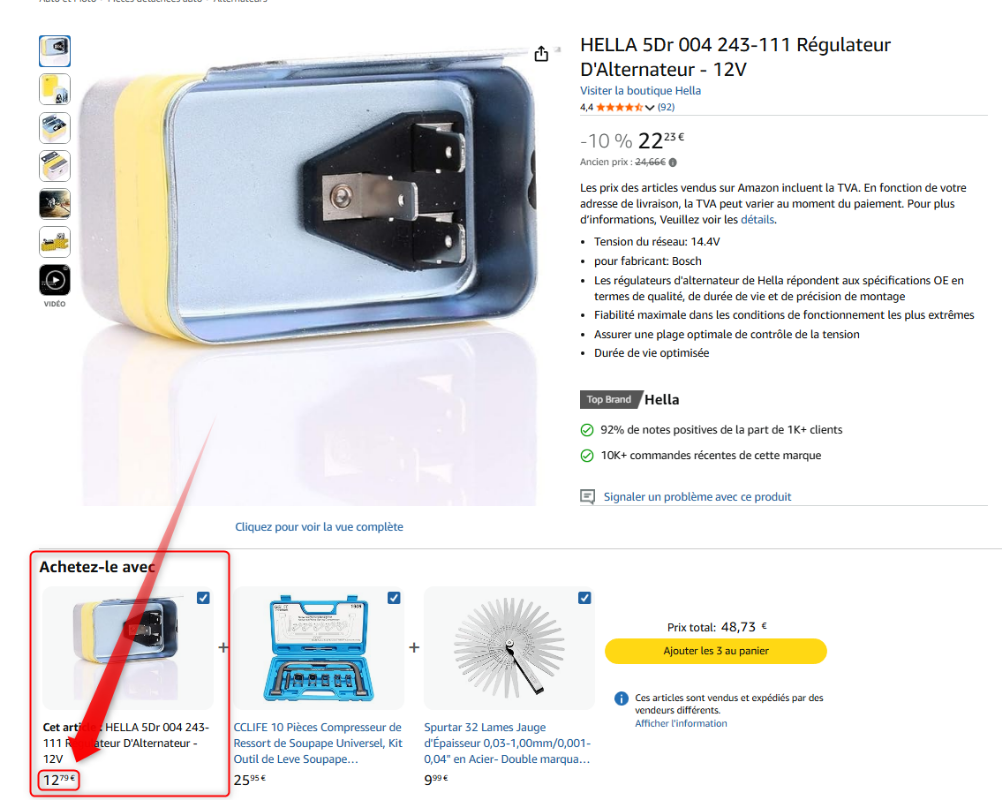Click the share icon above product image
1002x800 pixels.
coord(541,54)
